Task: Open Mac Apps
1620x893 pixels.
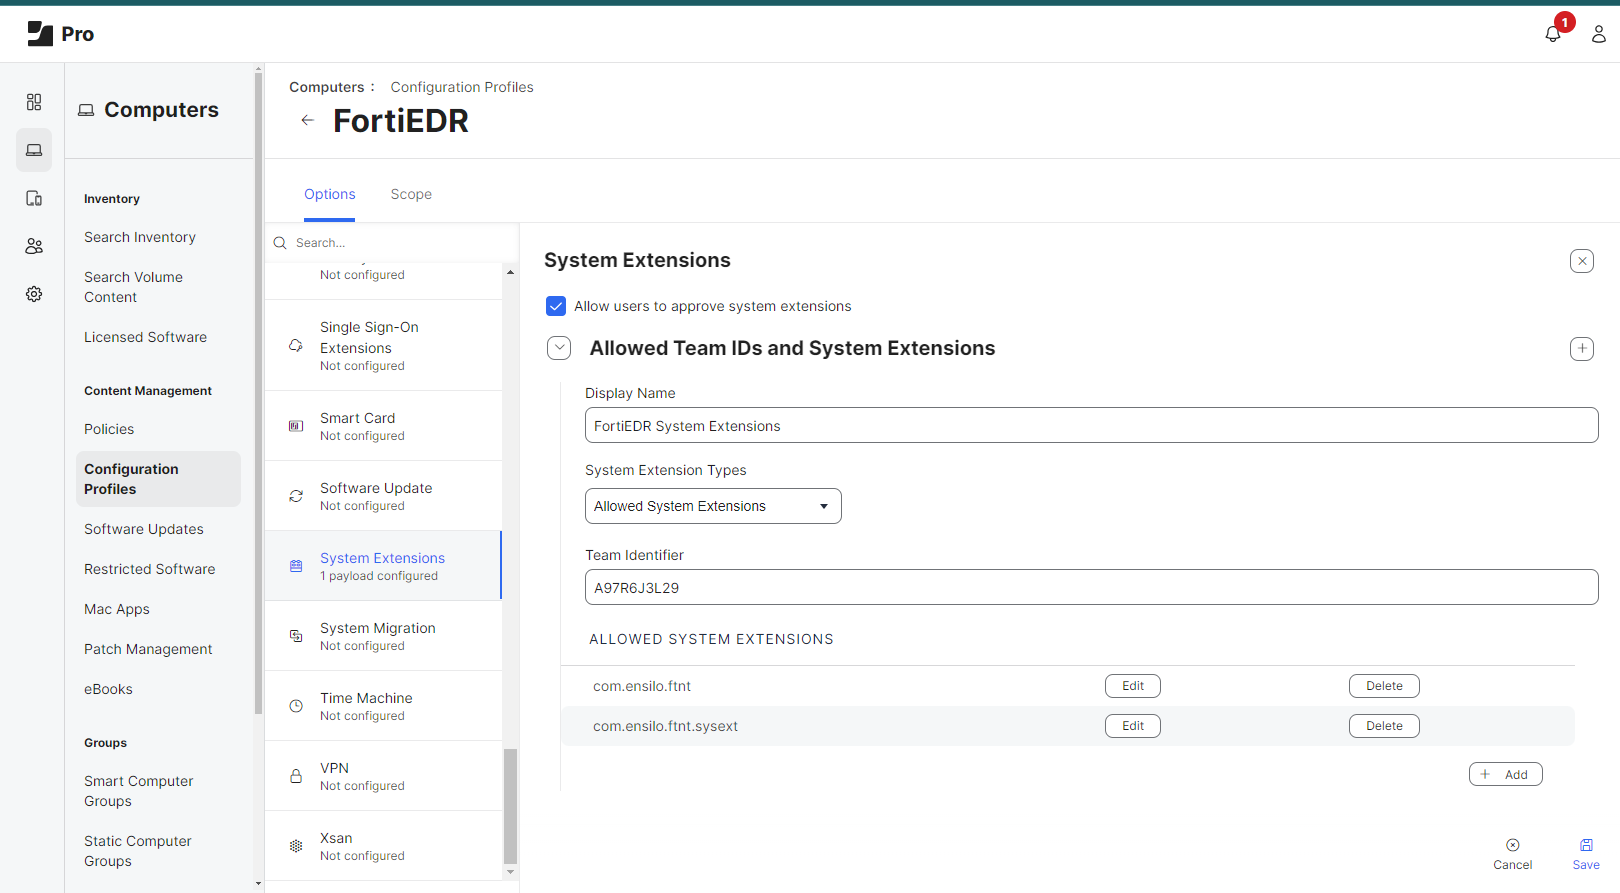Action: [117, 609]
